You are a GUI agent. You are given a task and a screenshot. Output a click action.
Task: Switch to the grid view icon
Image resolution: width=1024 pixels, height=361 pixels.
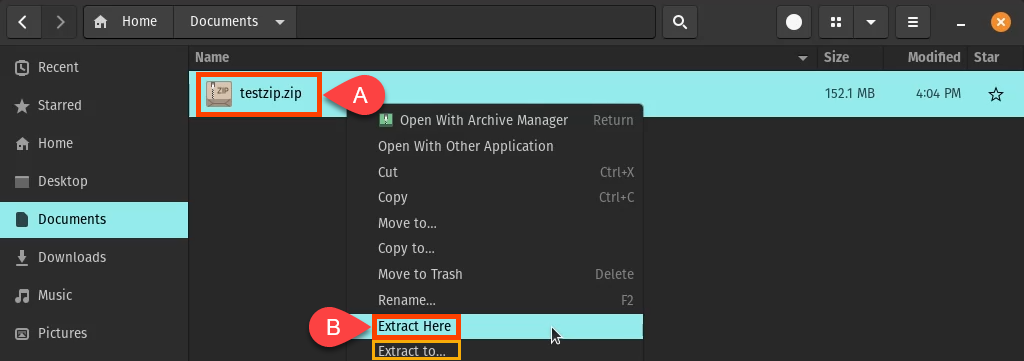tap(835, 22)
